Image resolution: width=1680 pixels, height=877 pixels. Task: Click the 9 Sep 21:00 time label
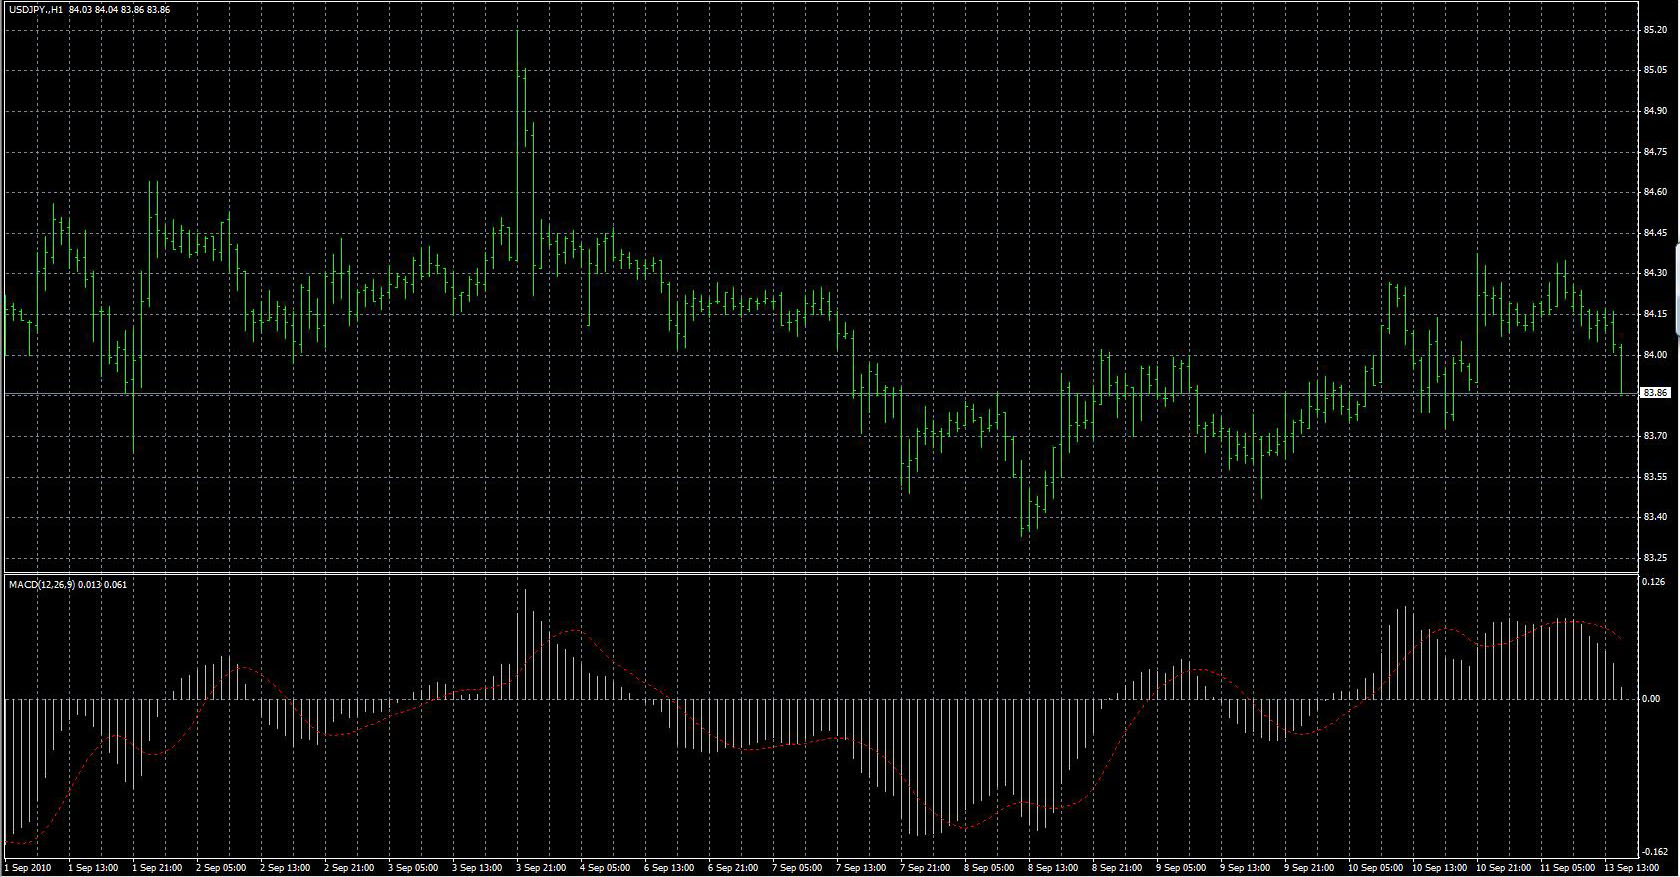1309,868
